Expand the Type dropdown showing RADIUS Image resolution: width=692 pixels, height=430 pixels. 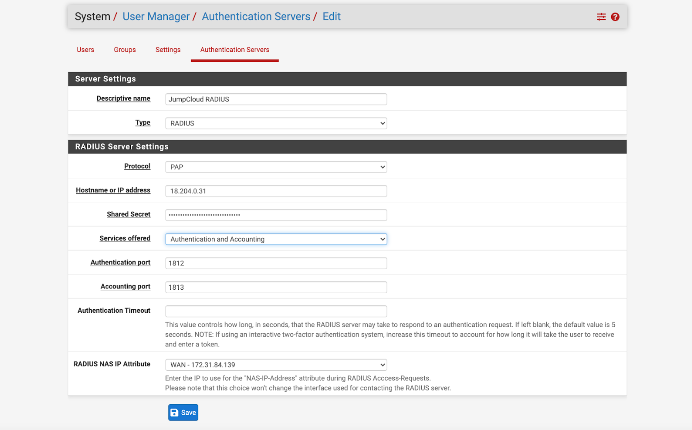click(275, 123)
